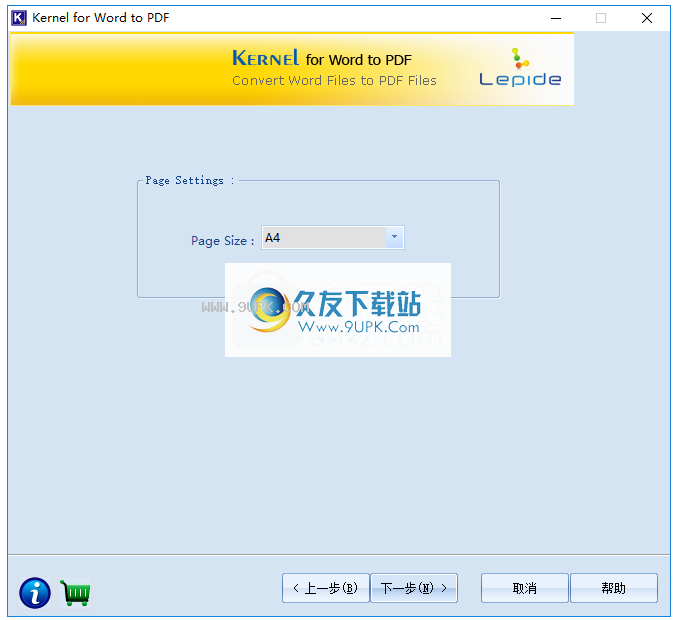The width and height of the screenshot is (677, 620).
Task: Select the A4 page size field
Action: 332,237
